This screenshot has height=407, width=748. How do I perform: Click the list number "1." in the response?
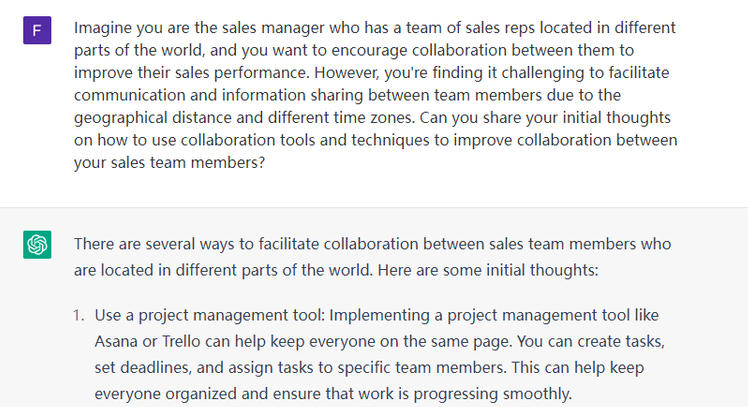79,315
